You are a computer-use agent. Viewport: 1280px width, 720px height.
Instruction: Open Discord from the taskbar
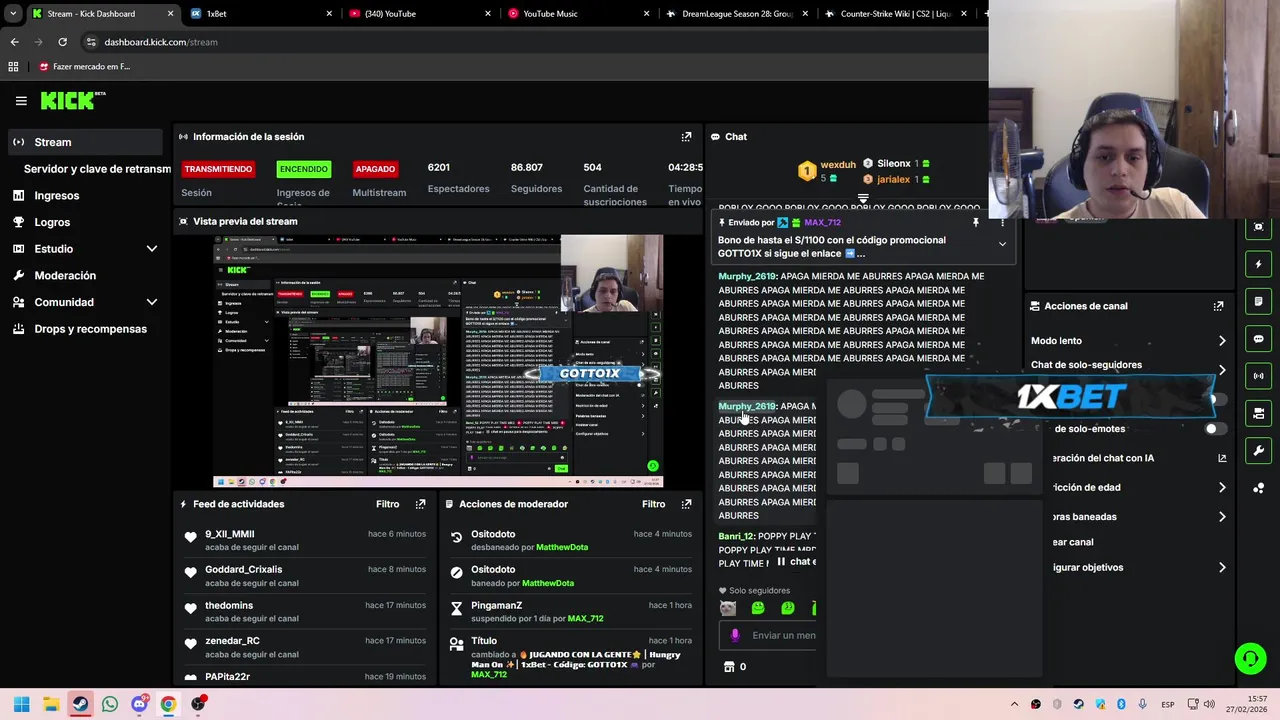pyautogui.click(x=139, y=704)
